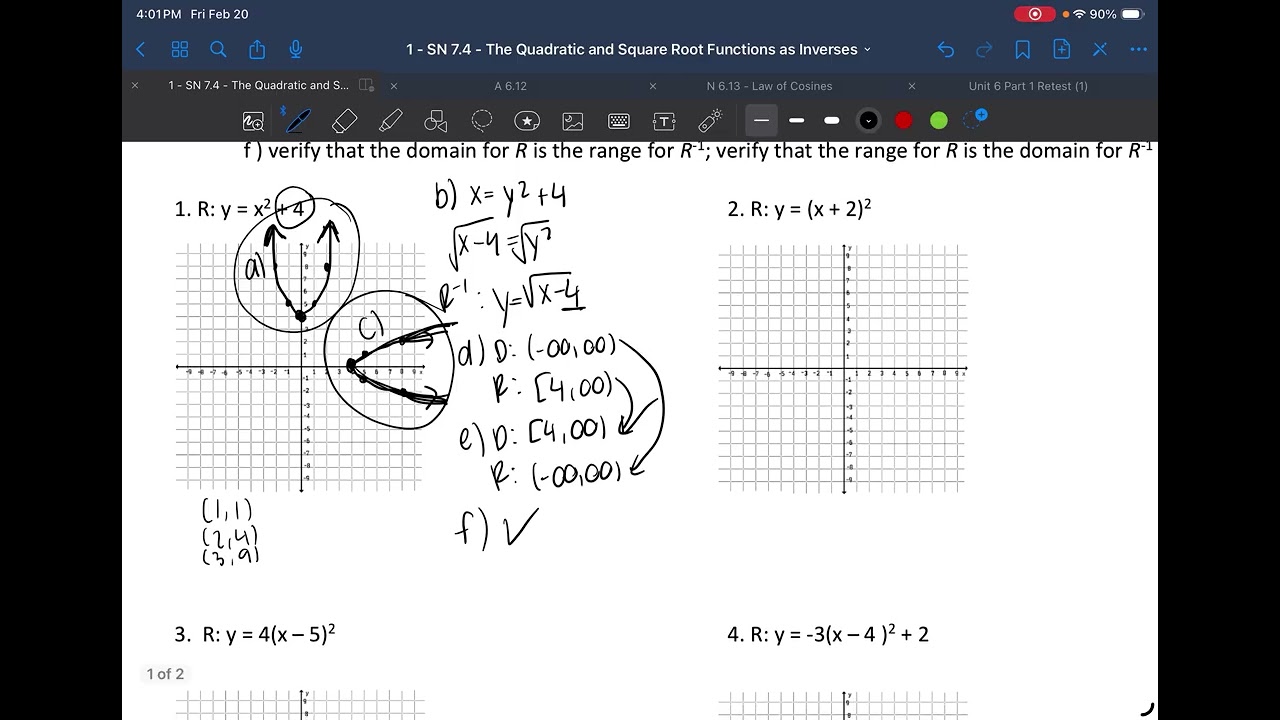Select the Laser pointer tool
Viewport: 1280px width, 720px height.
pyautogui.click(x=710, y=121)
